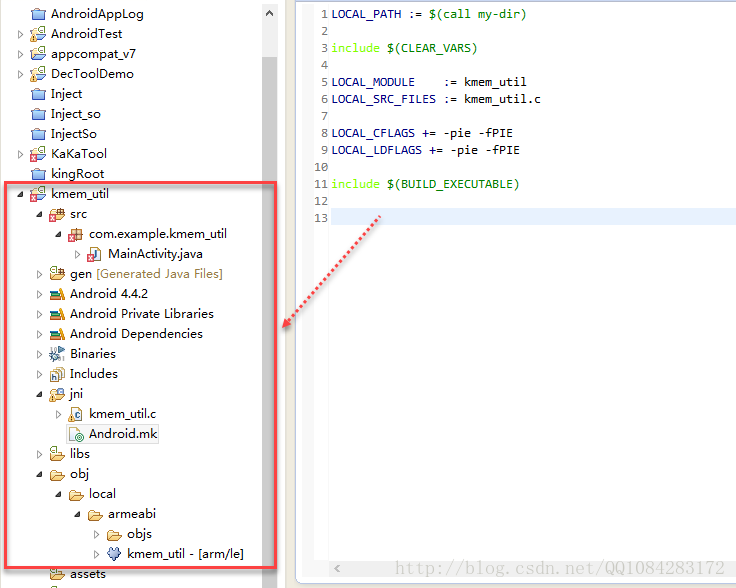Collapse the obj folder
This screenshot has width=736, height=588.
coord(39,474)
